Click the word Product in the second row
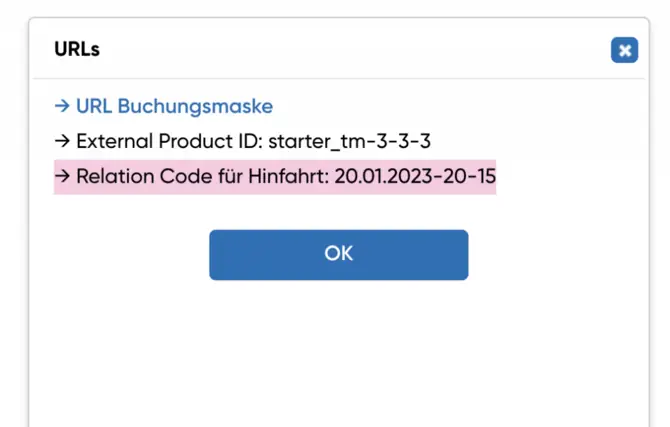This screenshot has height=427, width=670. tap(192, 141)
